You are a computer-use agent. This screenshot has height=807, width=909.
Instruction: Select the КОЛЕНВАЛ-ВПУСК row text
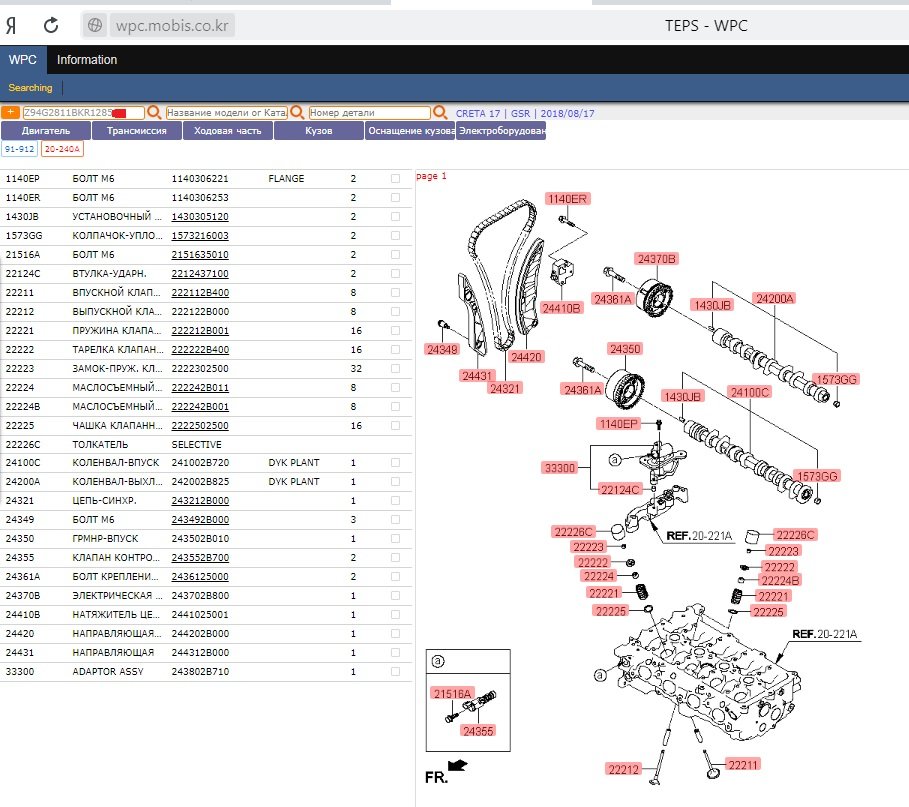(x=115, y=463)
